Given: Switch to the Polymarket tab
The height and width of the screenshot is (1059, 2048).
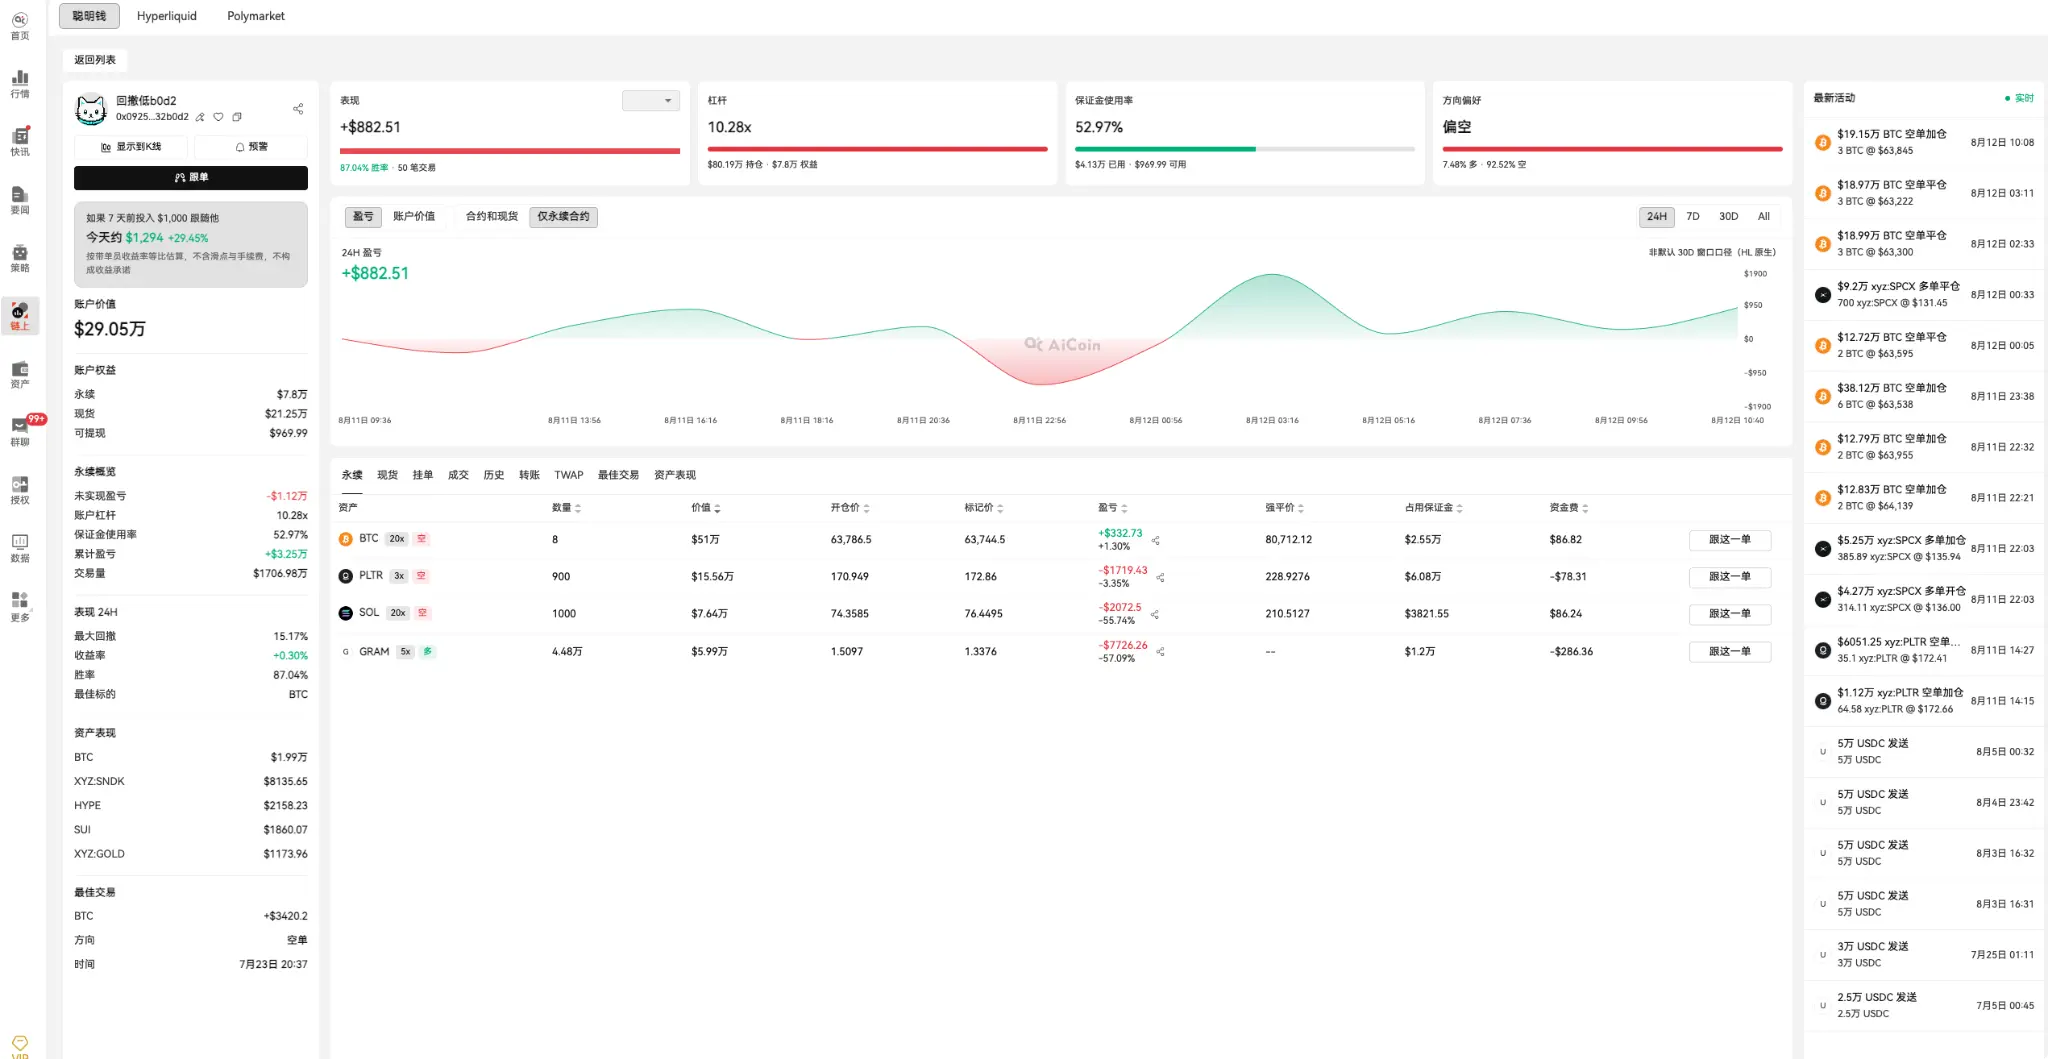Looking at the screenshot, I should point(256,16).
